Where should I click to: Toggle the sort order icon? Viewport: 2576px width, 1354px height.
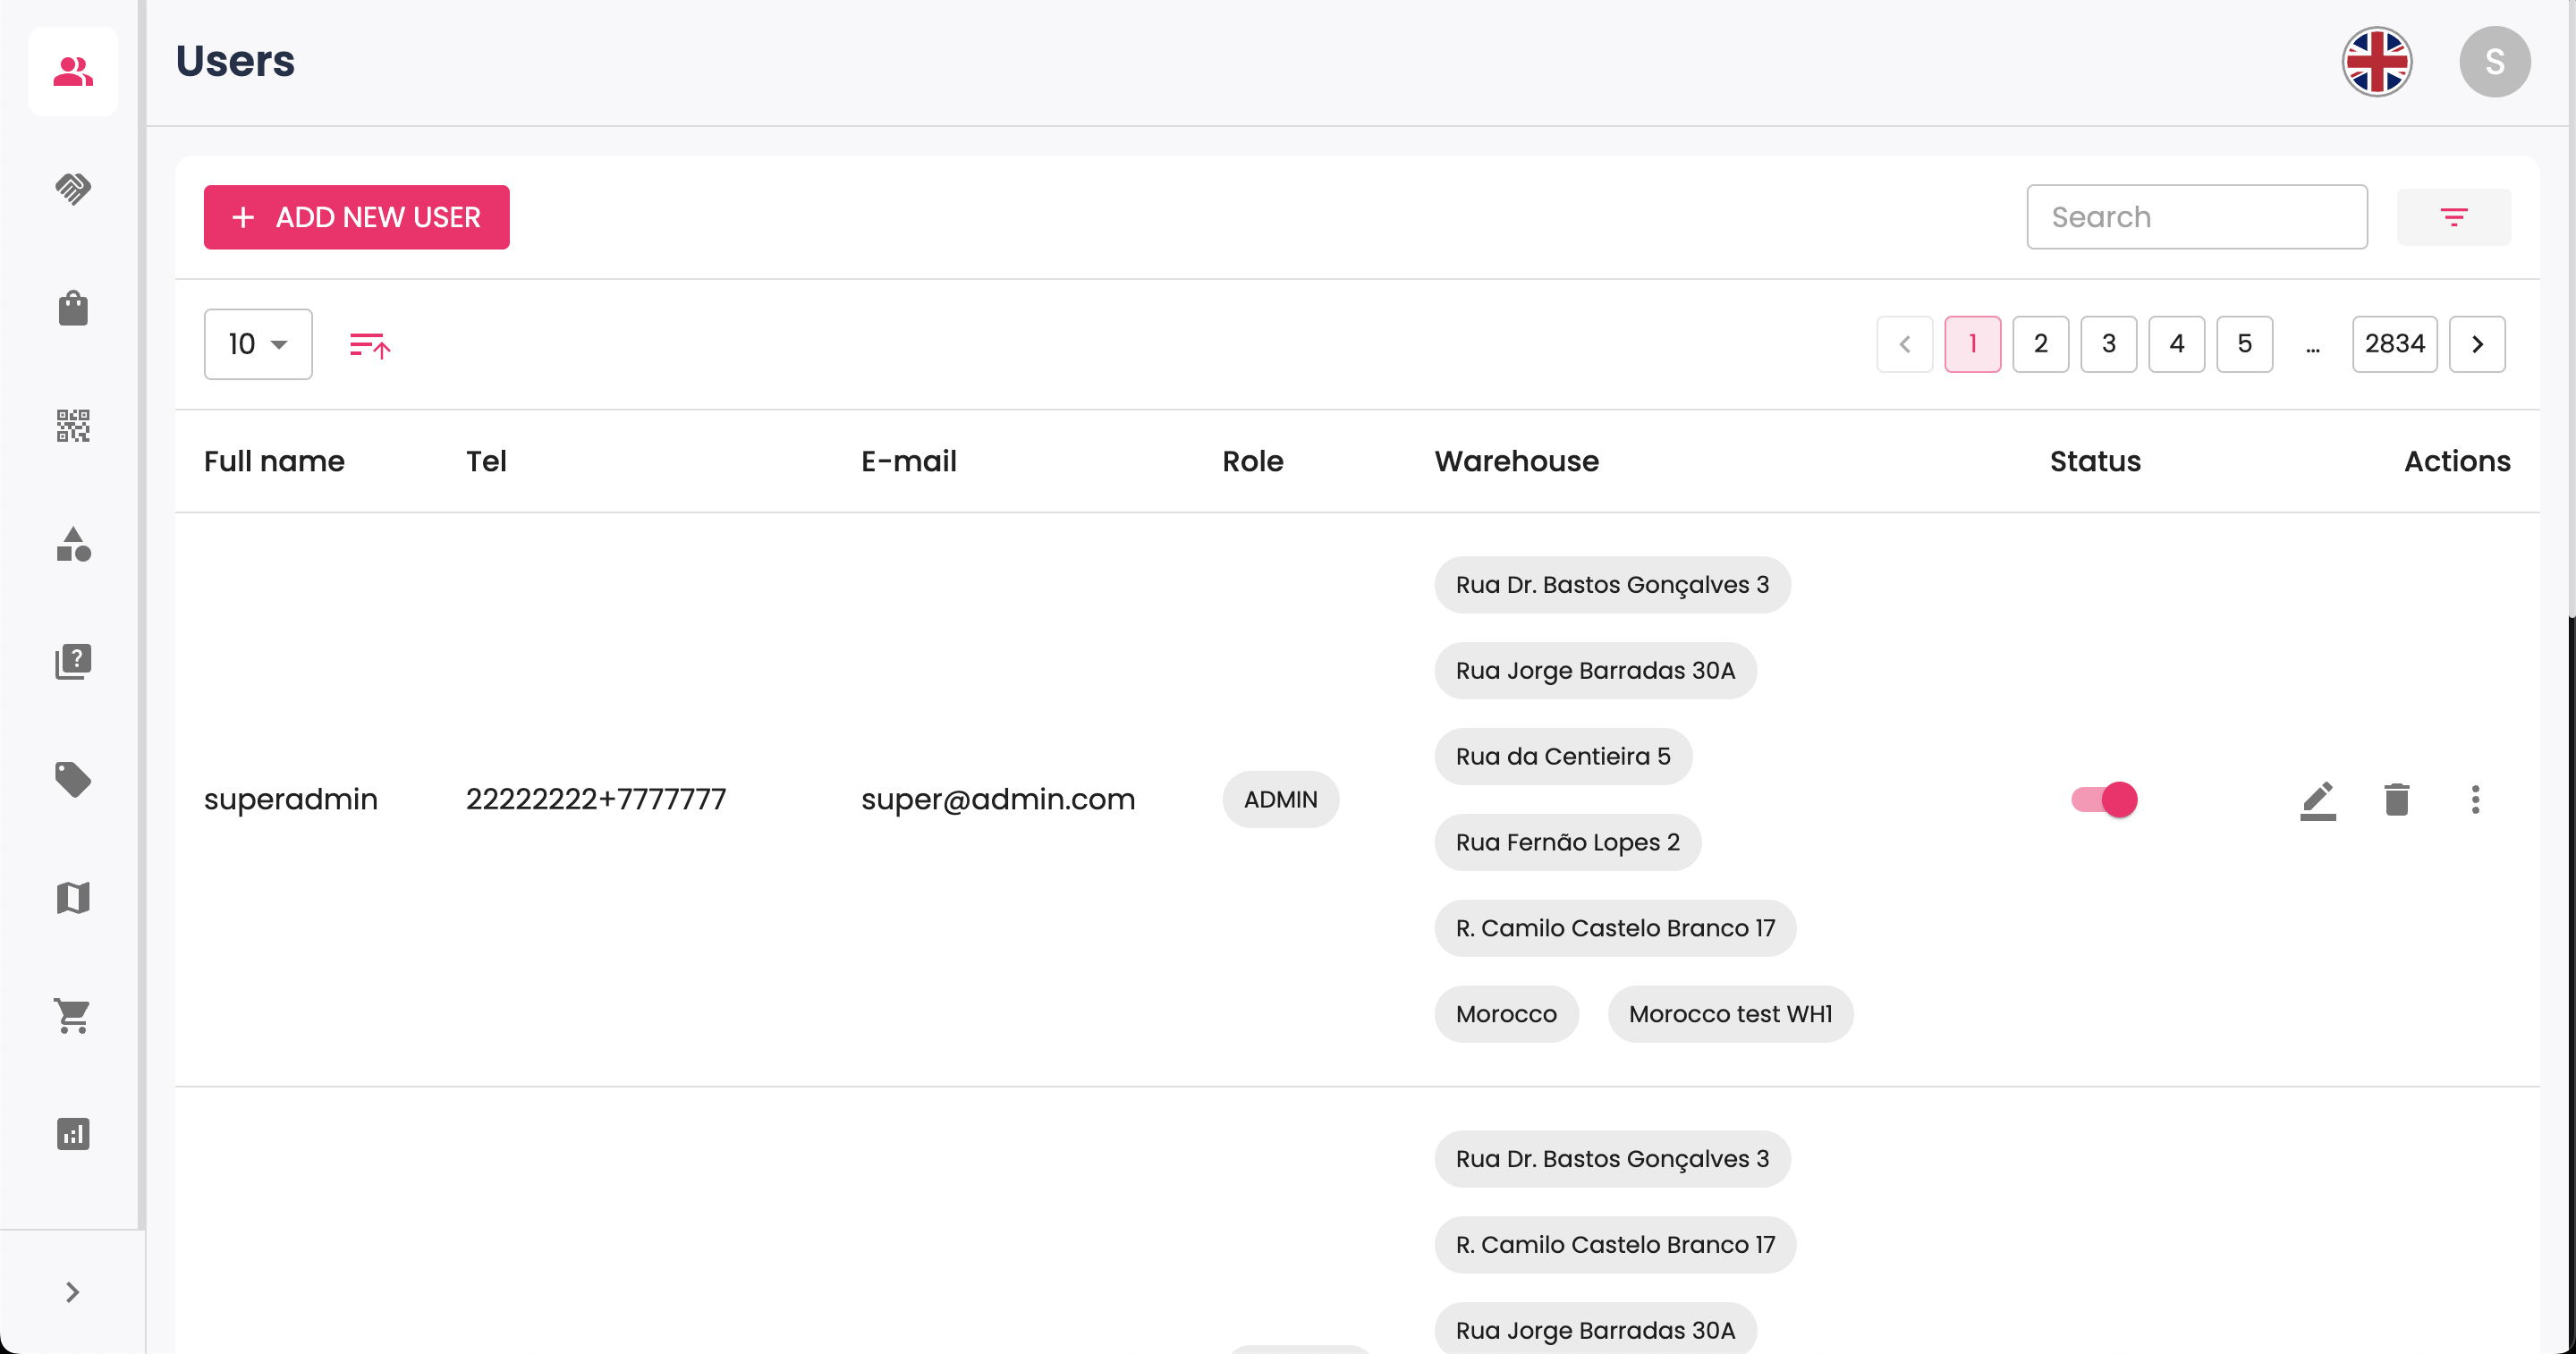pyautogui.click(x=369, y=345)
